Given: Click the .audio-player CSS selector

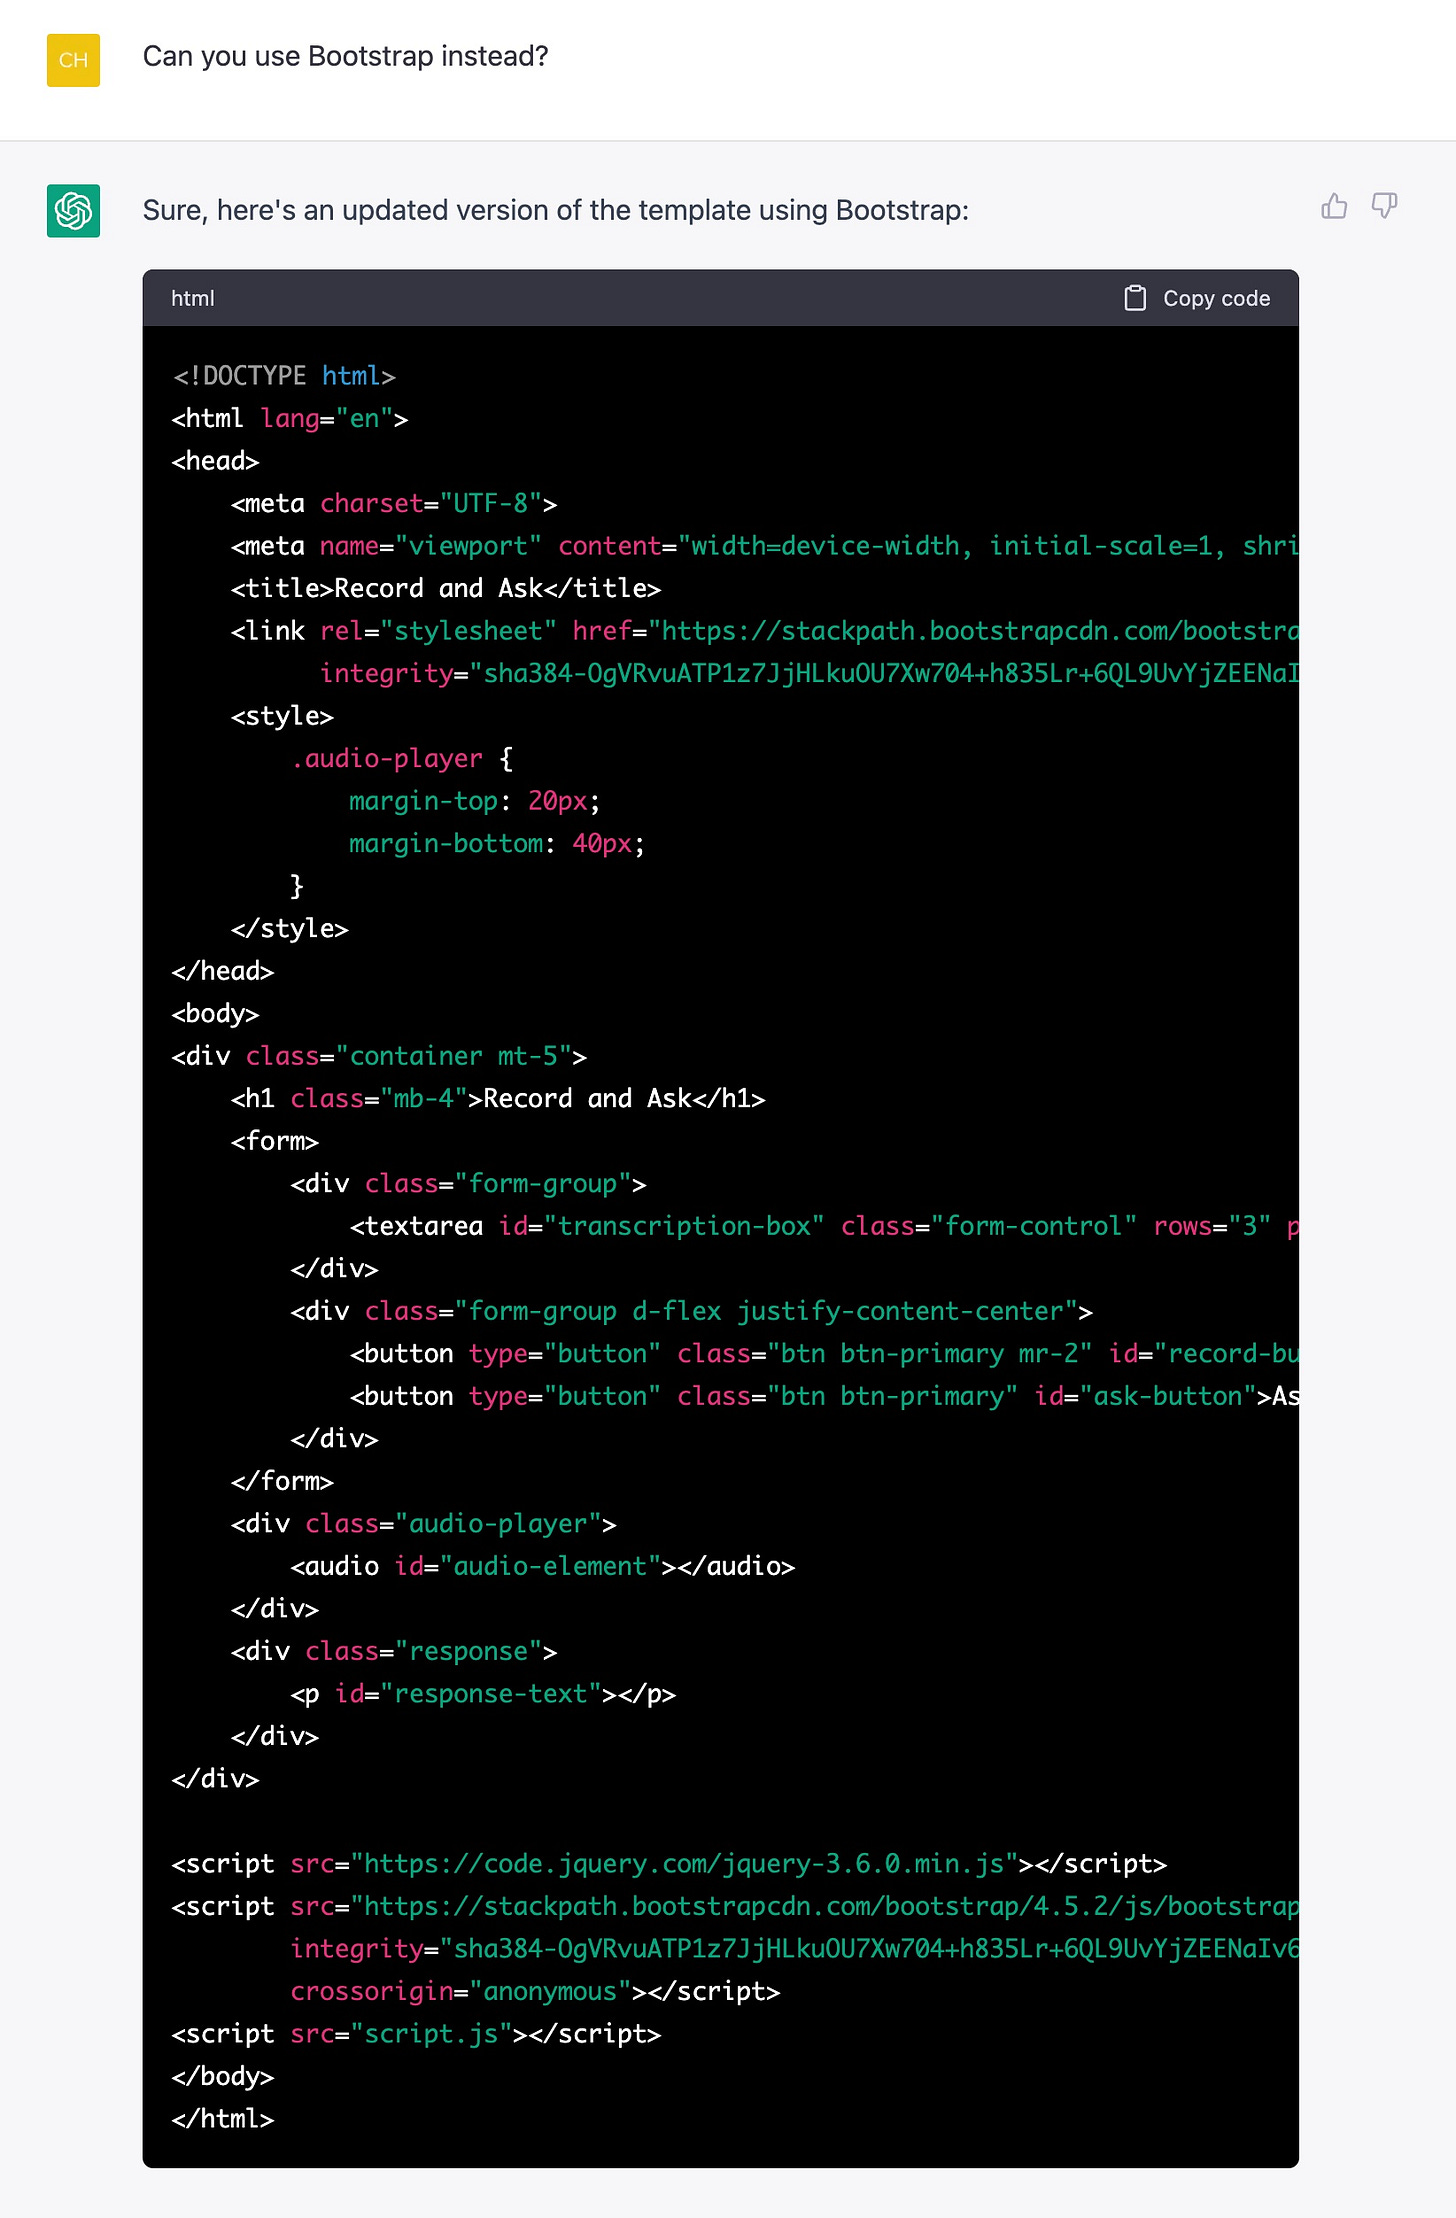Looking at the screenshot, I should coord(387,758).
